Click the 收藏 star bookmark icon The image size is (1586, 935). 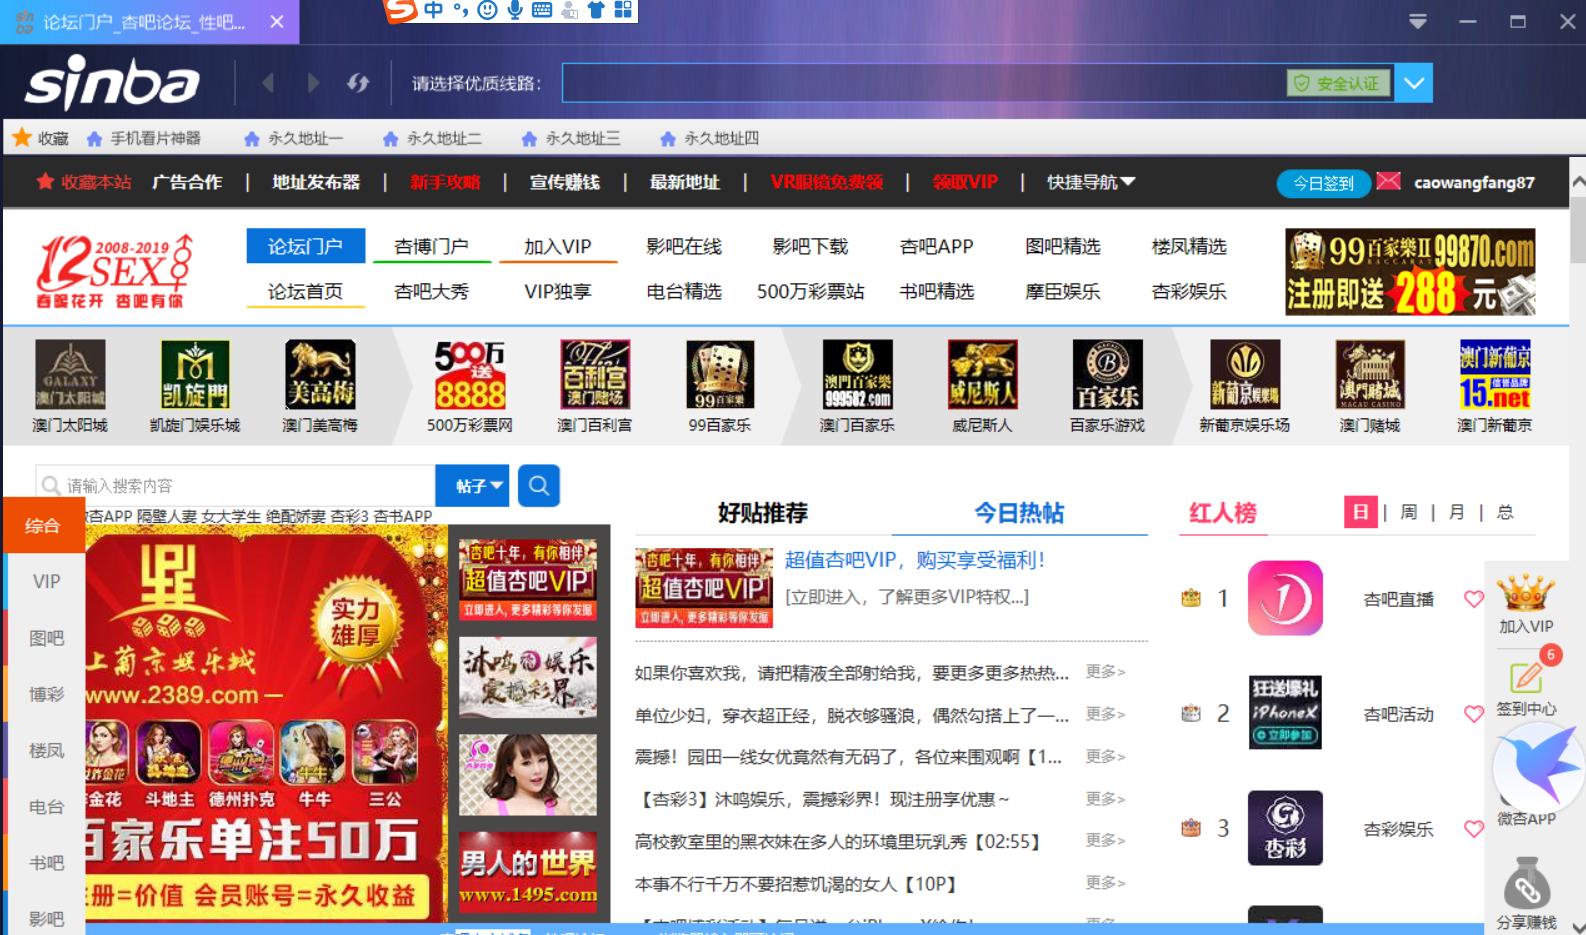(21, 138)
